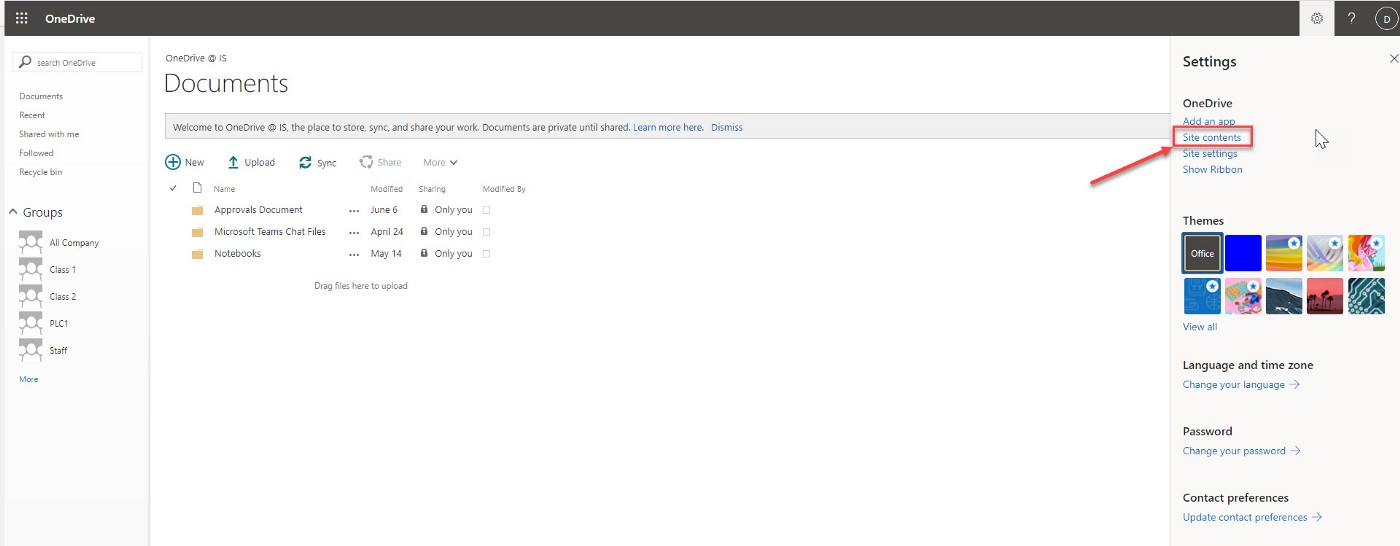Select the rainbow stripes theme swatch
Viewport: 1400px width, 546px height.
[1284, 253]
